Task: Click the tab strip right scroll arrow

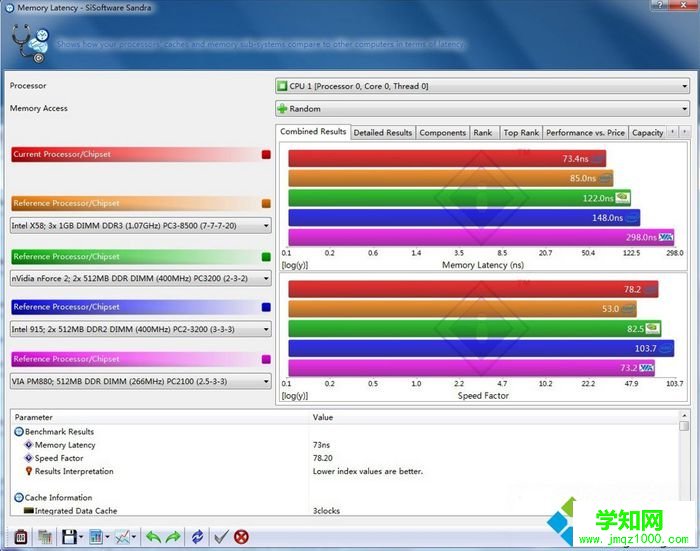Action: pyautogui.click(x=684, y=132)
